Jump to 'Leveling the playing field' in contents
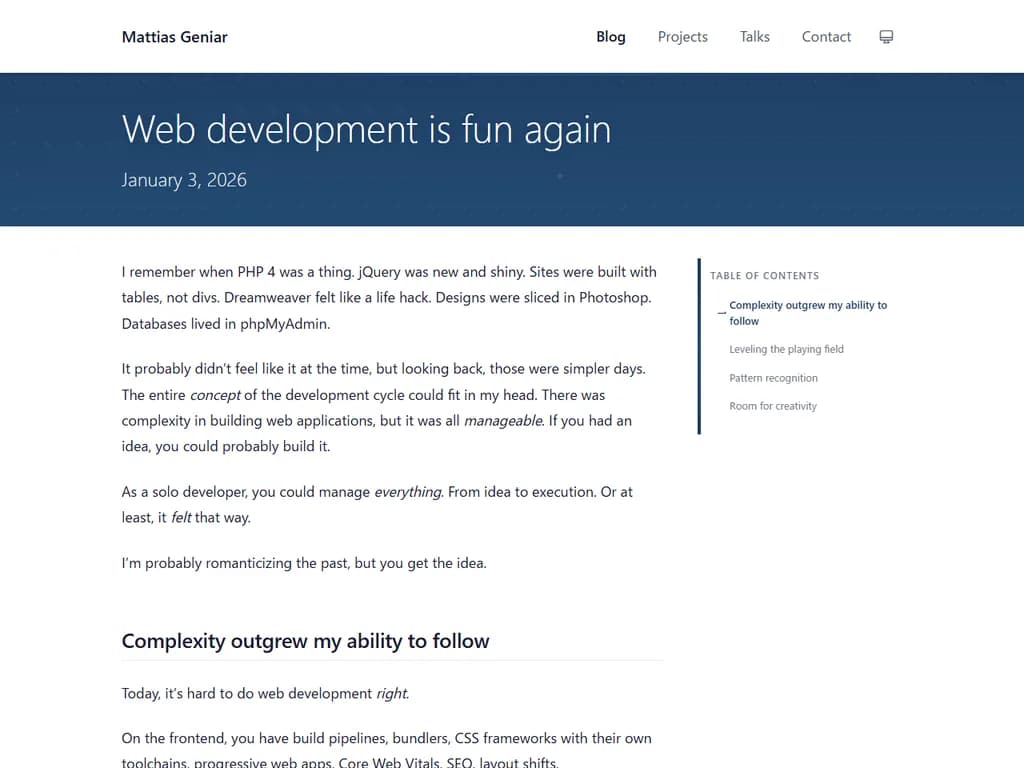 (786, 349)
